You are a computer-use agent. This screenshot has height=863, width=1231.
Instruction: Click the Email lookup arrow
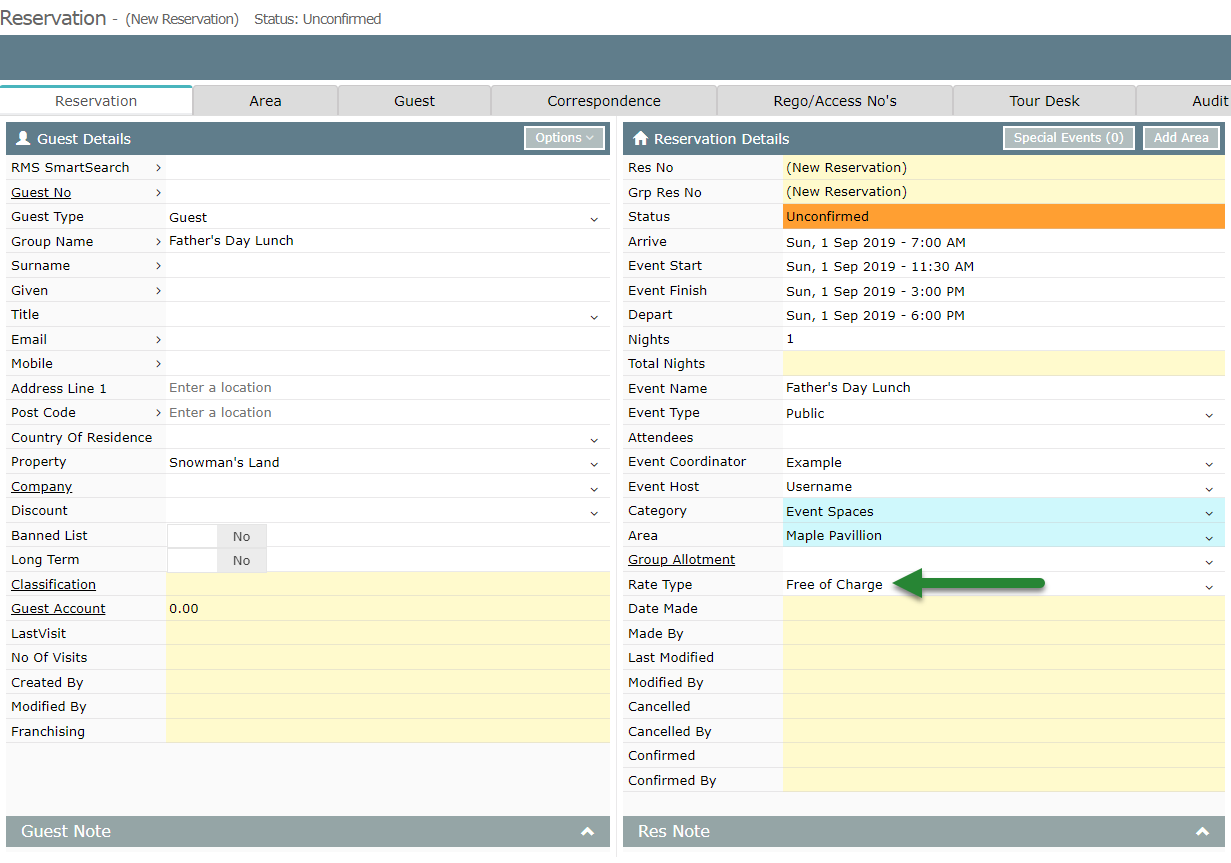(158, 340)
